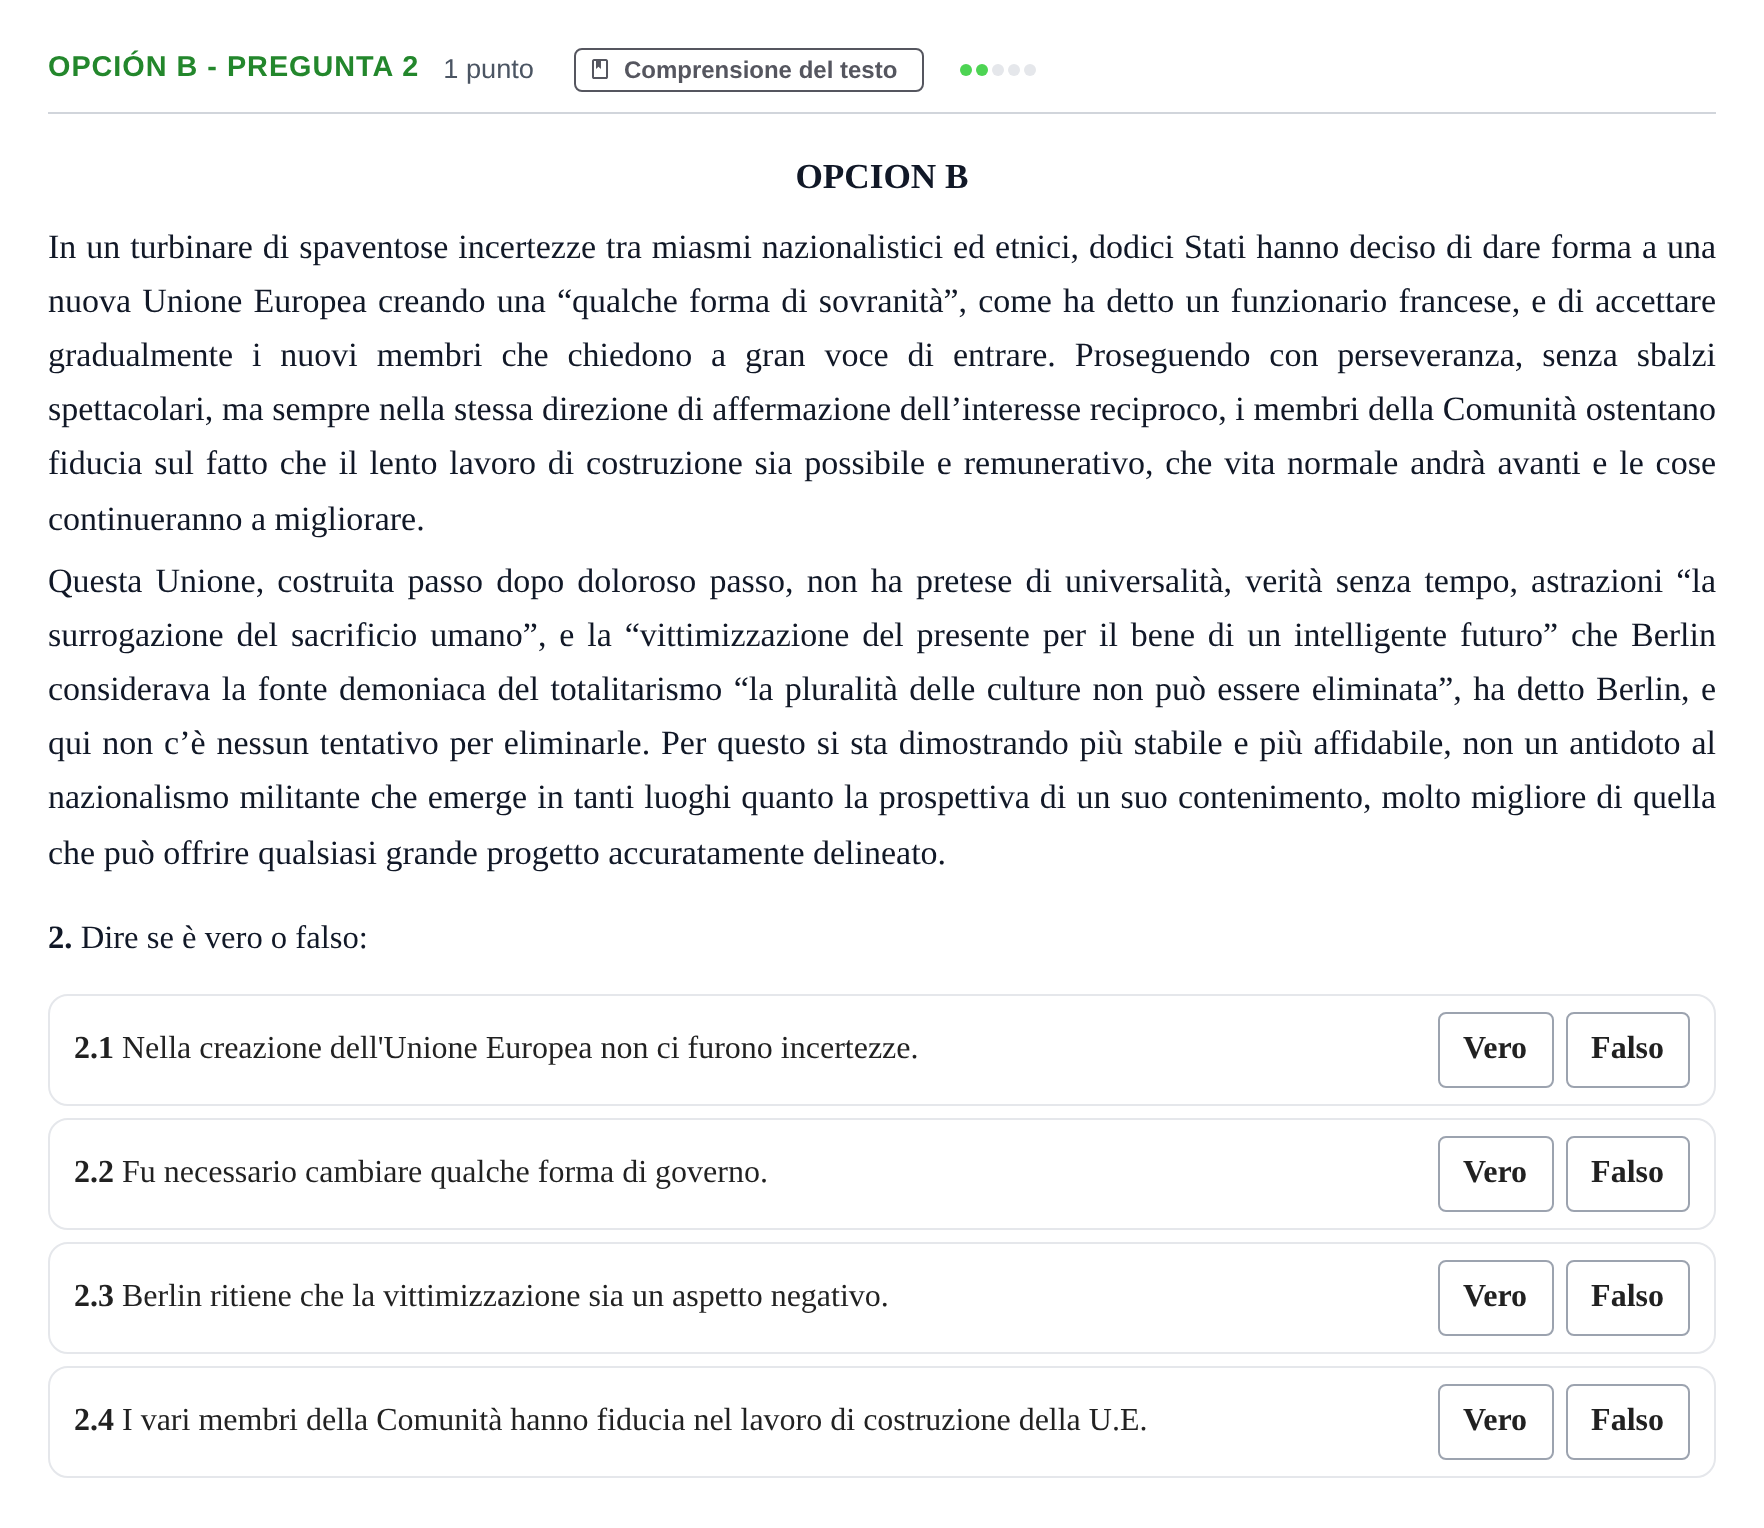Answer Vero for statement 2.4
The image size is (1764, 1528).
(1495, 1421)
